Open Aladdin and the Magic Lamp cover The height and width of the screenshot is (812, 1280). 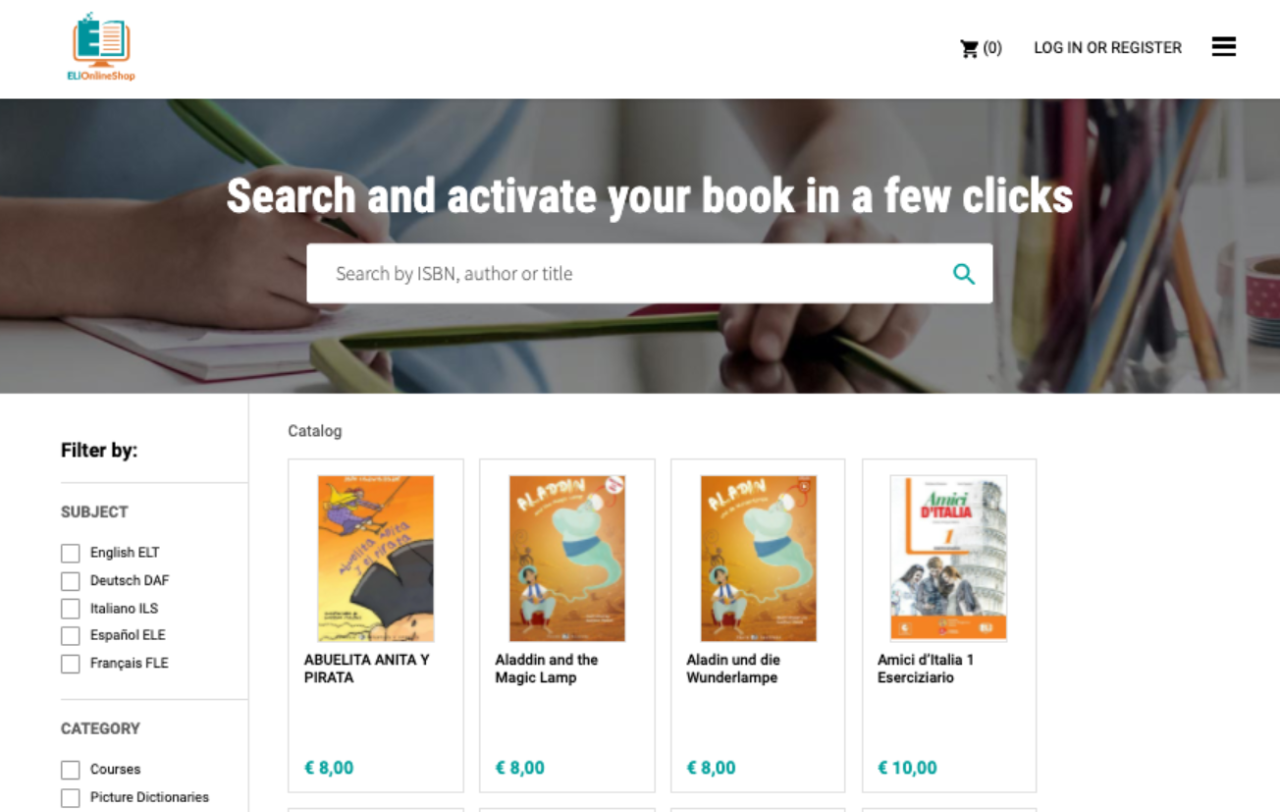(x=567, y=558)
